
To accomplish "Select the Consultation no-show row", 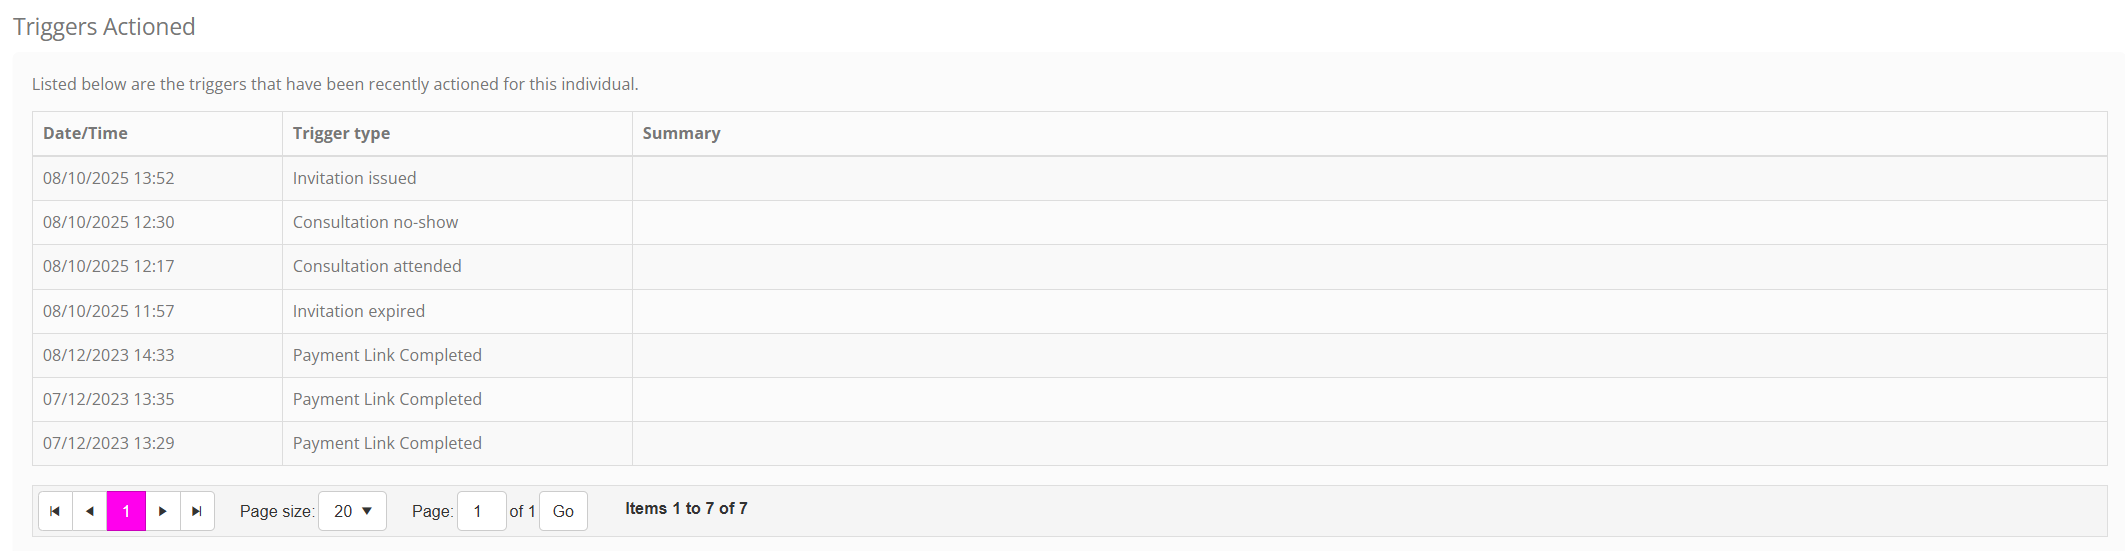I will coord(375,222).
